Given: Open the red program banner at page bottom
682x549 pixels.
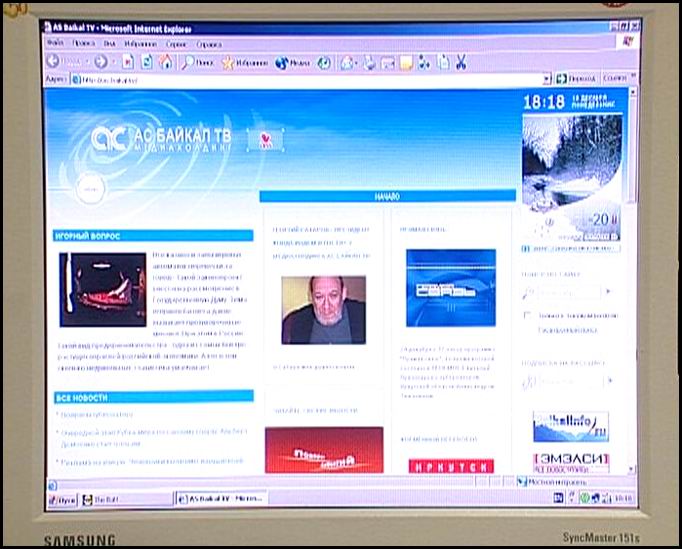Looking at the screenshot, I should 324,450.
